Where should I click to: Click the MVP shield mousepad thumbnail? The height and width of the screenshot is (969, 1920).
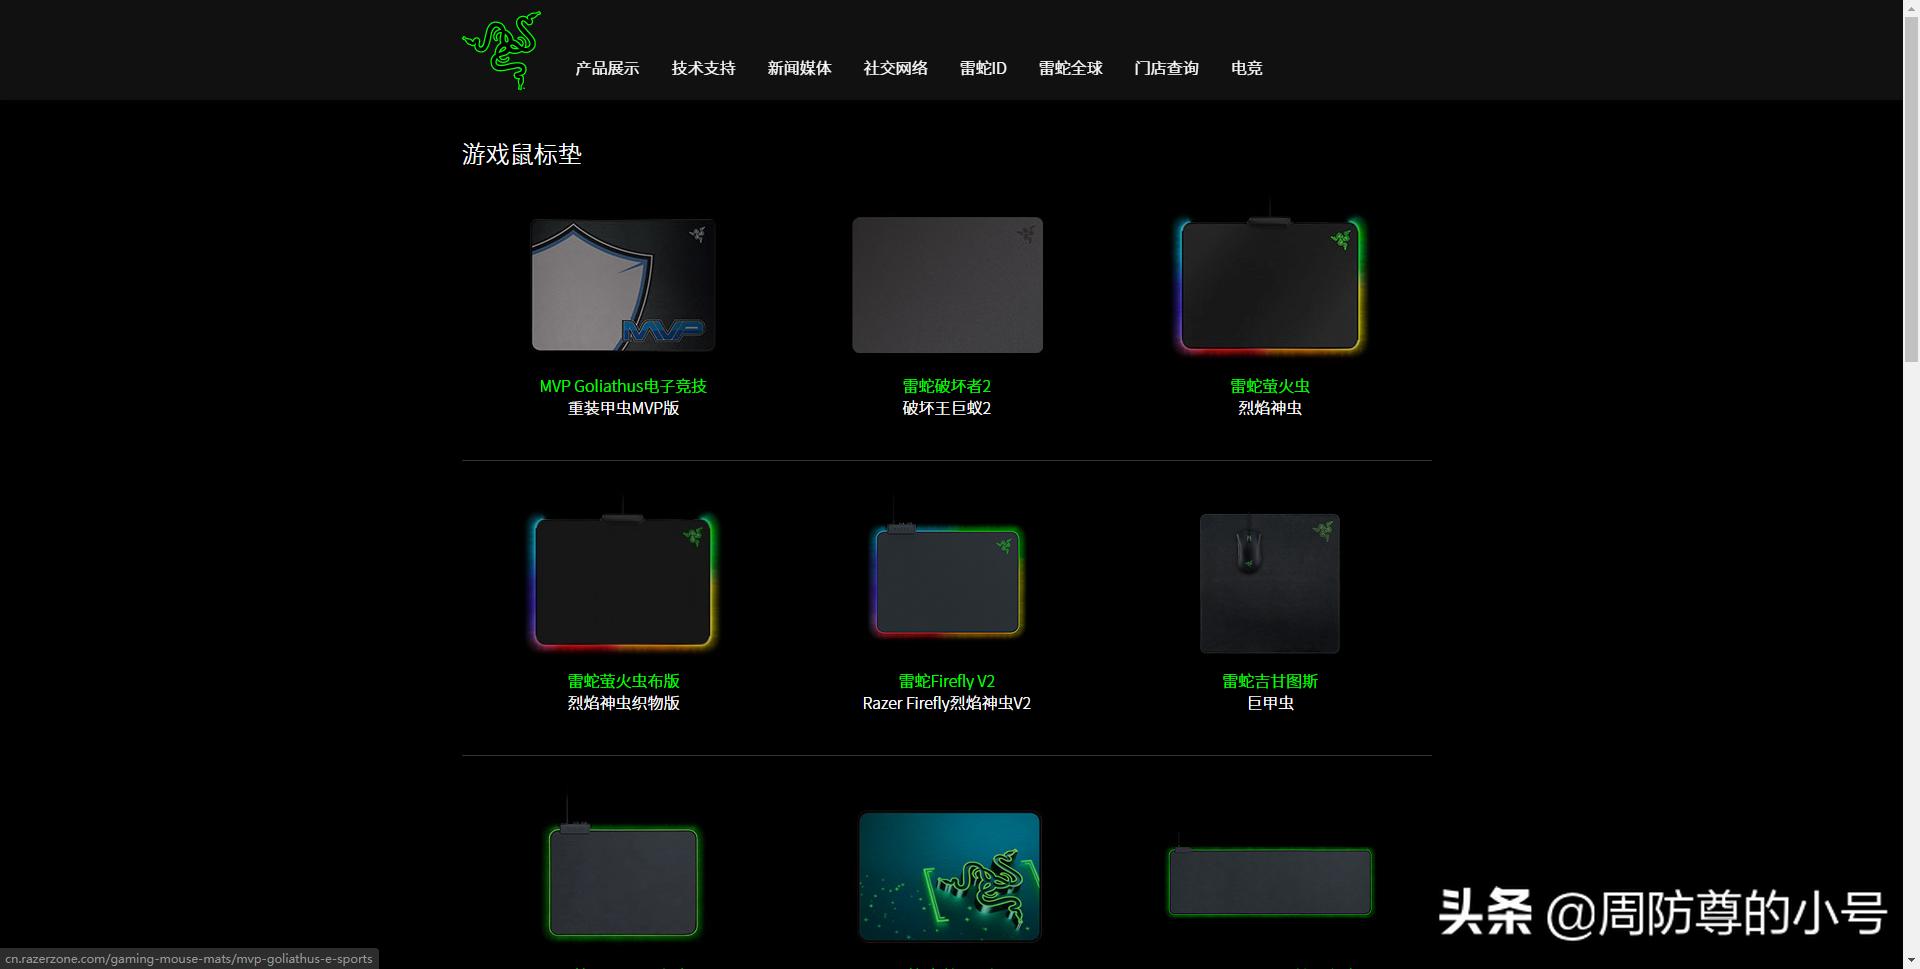coord(622,285)
